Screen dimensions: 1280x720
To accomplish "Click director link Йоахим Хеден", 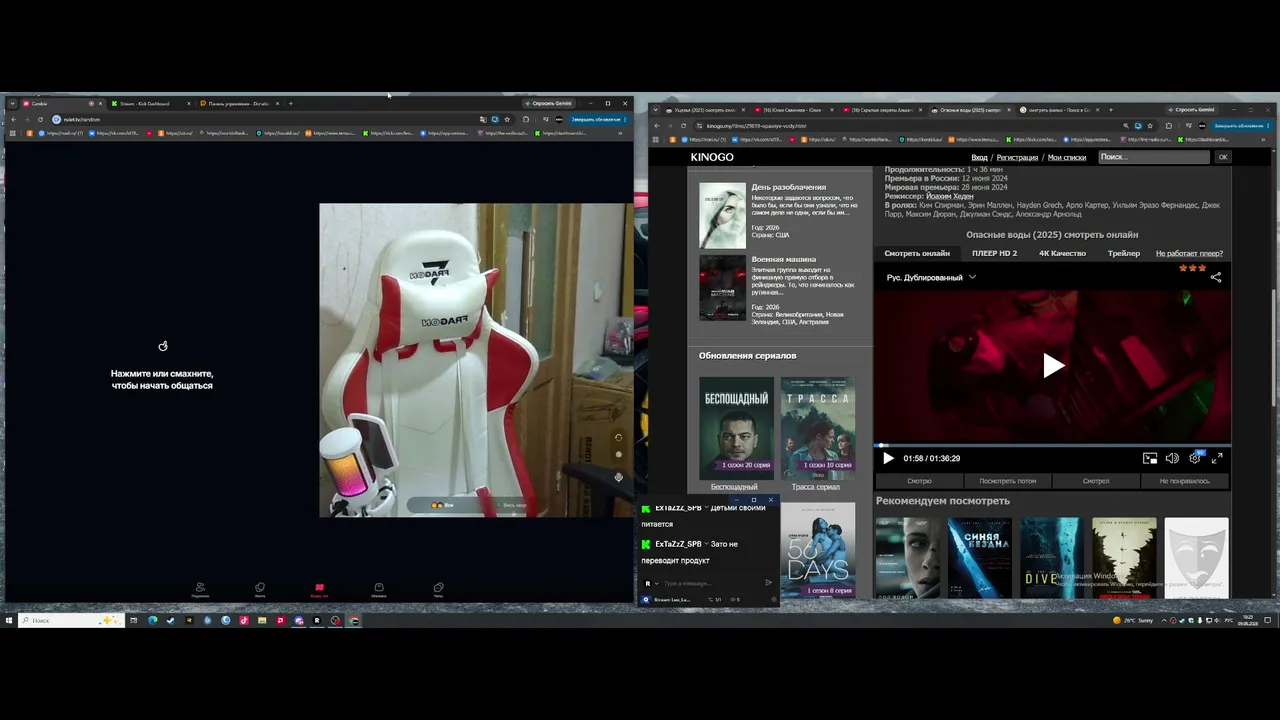I will [949, 196].
